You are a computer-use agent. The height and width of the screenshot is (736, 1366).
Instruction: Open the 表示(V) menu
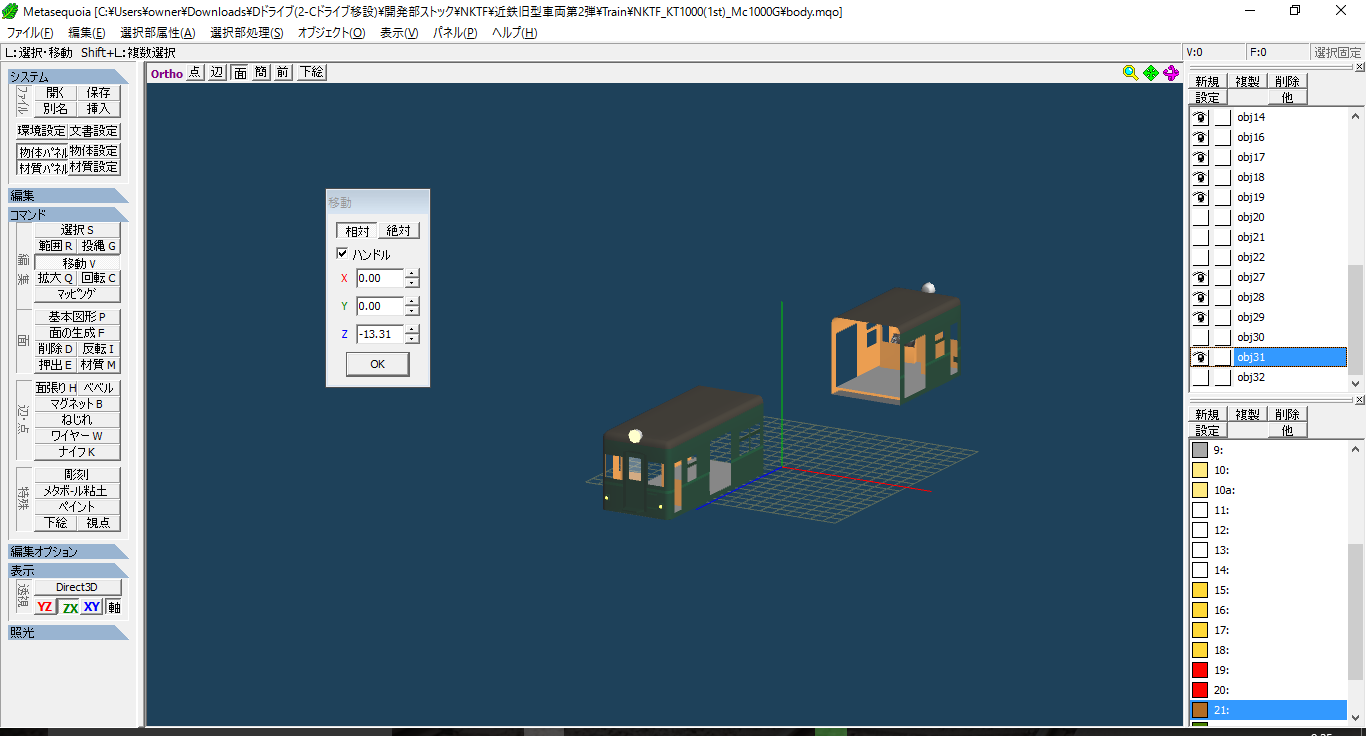(x=399, y=33)
